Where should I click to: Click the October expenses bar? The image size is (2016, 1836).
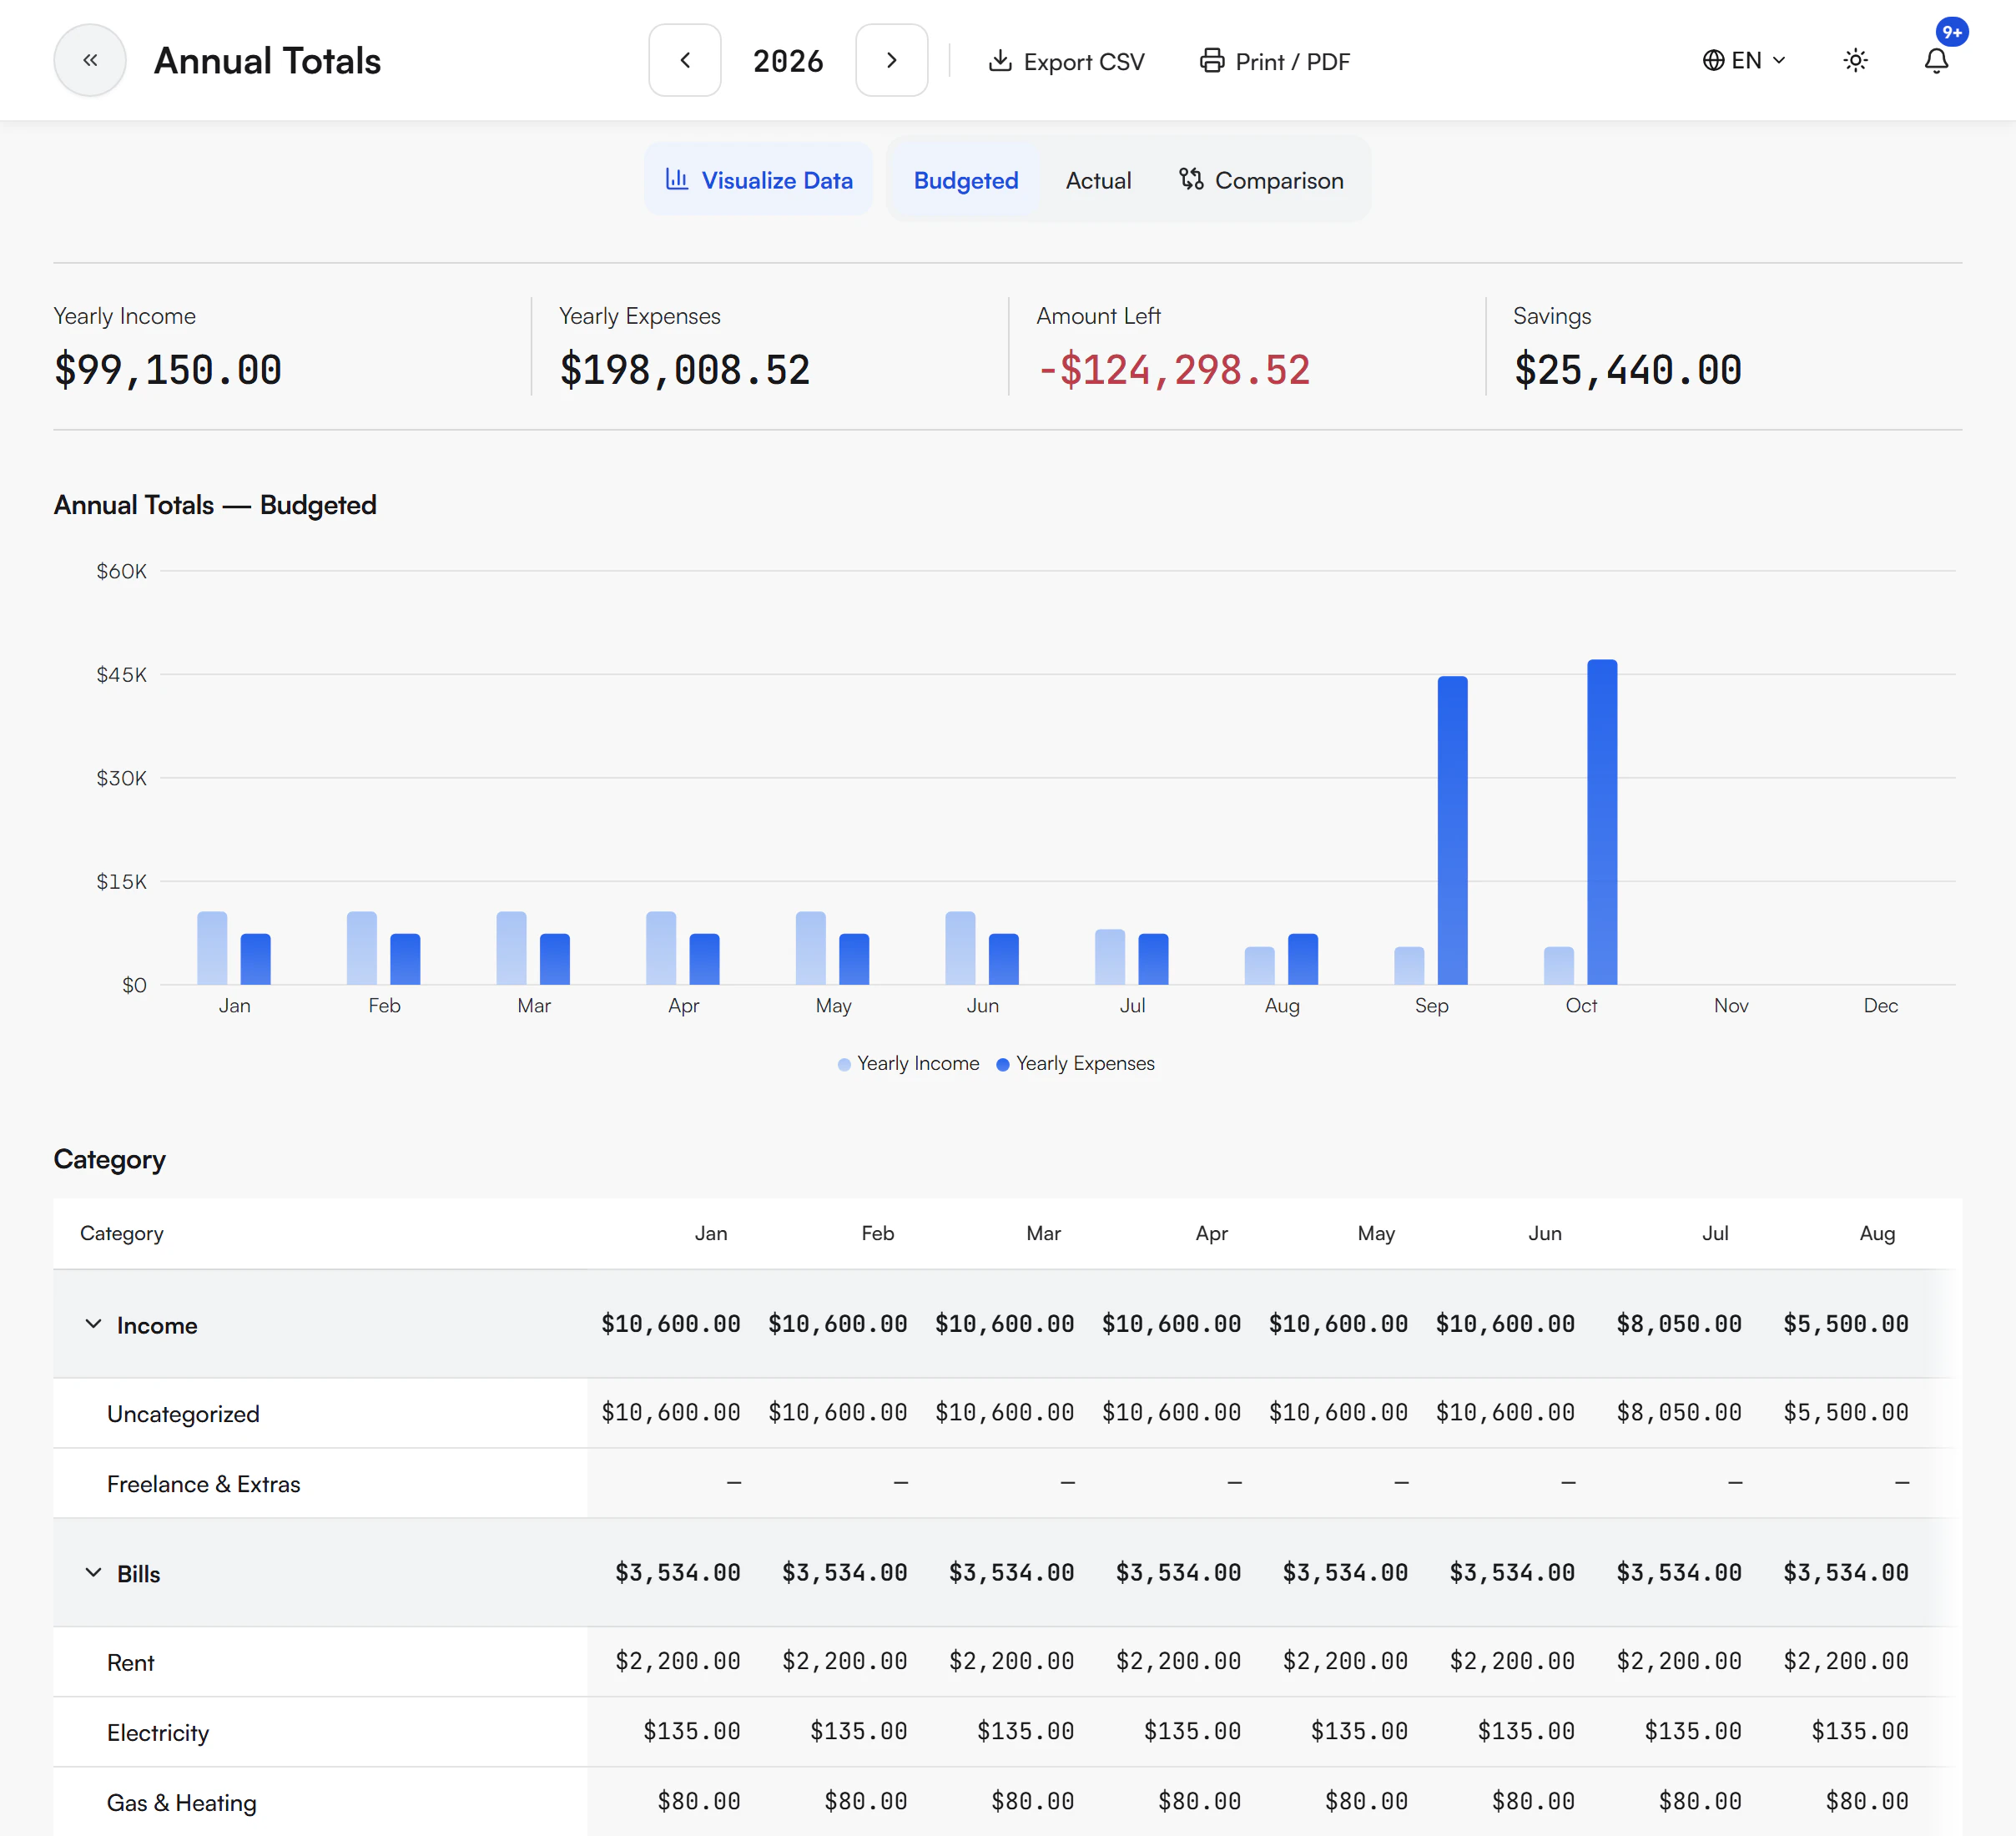pos(1602,822)
